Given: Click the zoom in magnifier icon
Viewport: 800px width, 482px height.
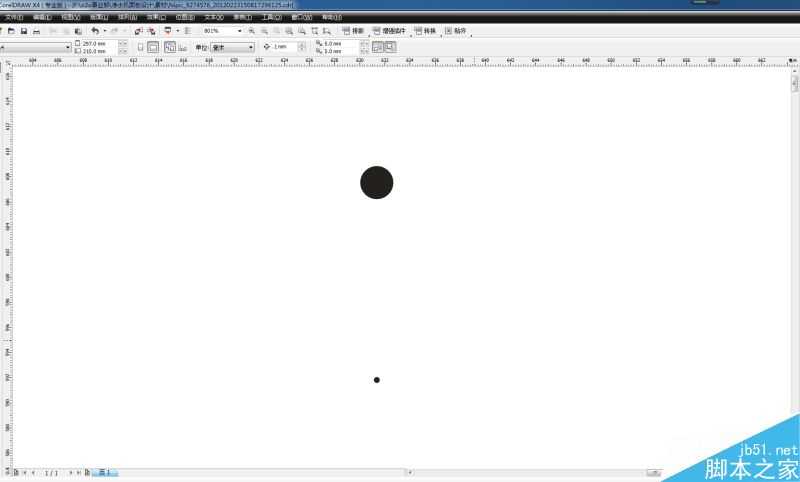Looking at the screenshot, I should (252, 31).
